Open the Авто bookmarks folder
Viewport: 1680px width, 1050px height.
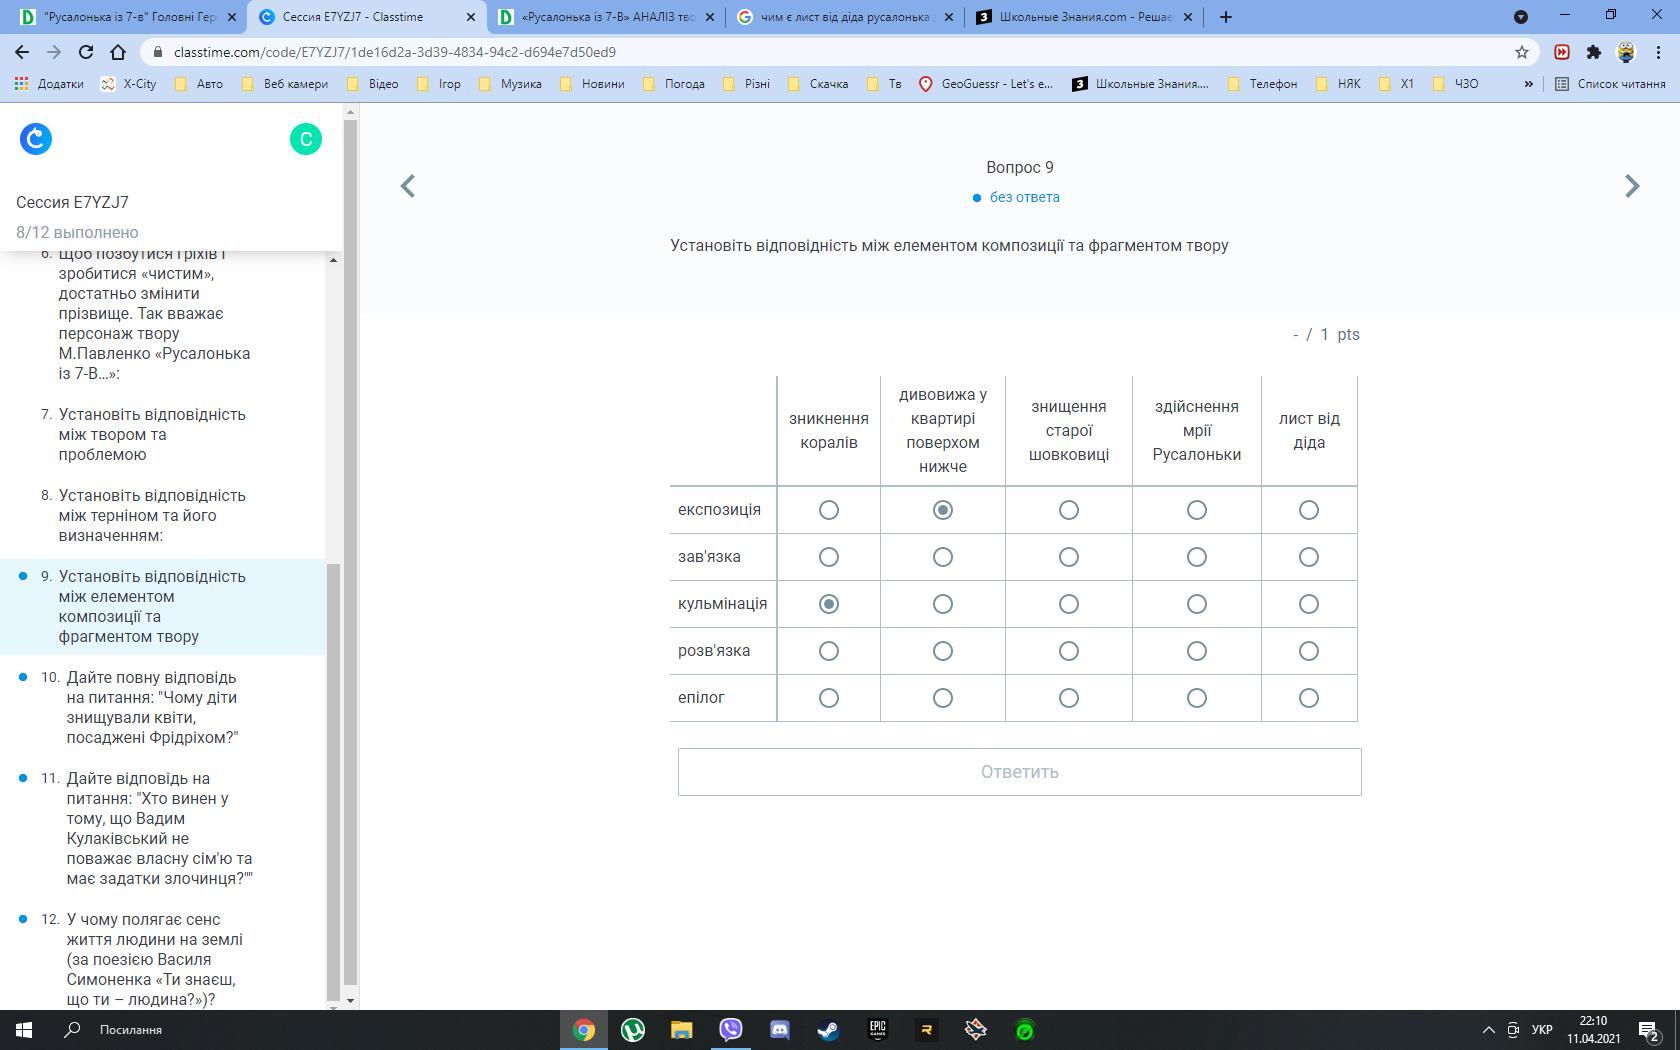199,84
